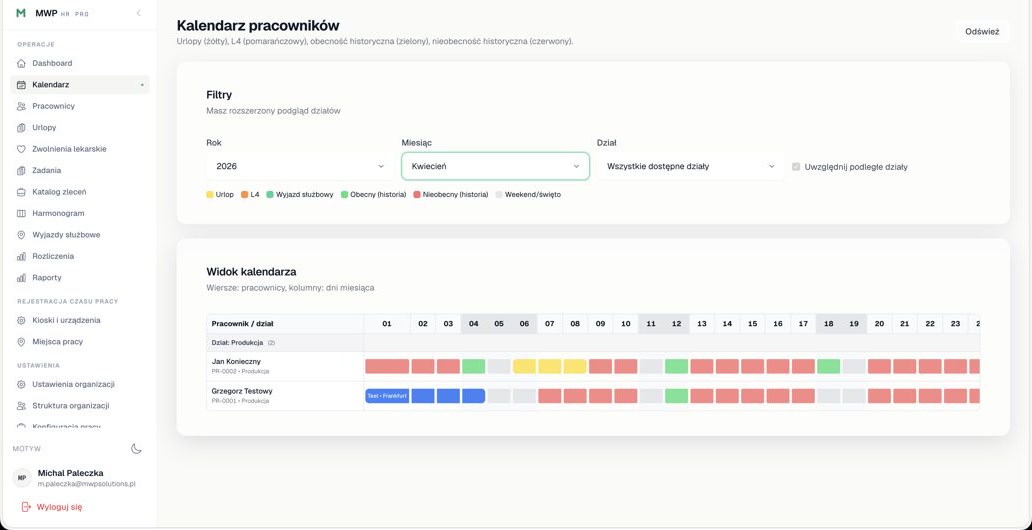This screenshot has height=530, width=1032.
Task: Click the Ustawienia organizacji gear icon
Action: (x=21, y=384)
